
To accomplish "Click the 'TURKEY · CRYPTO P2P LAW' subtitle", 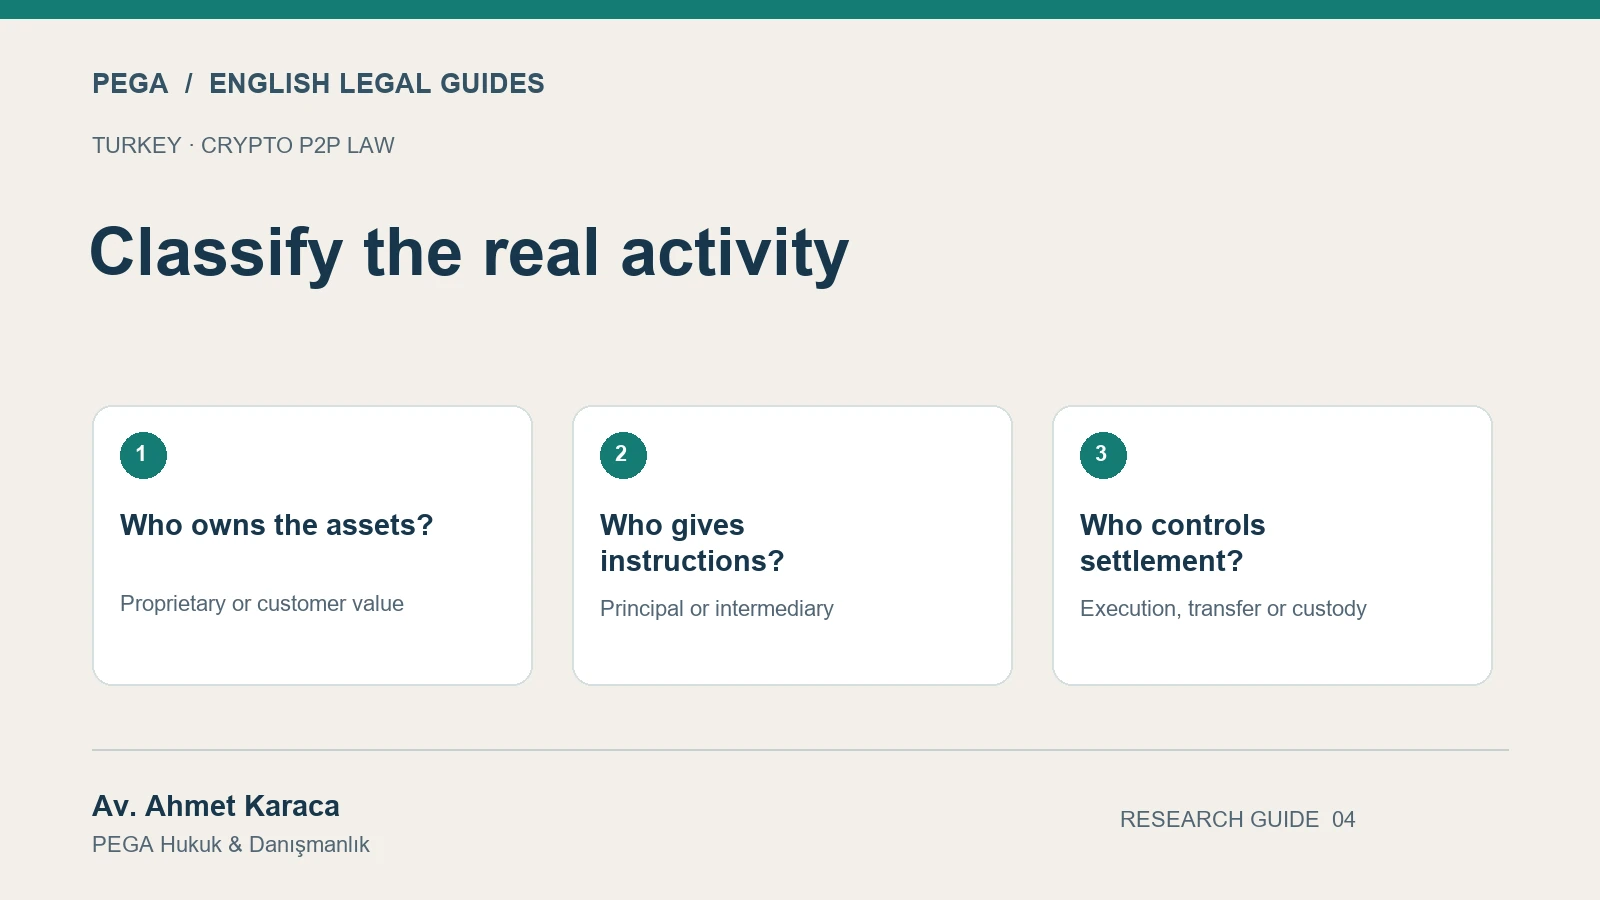I will pyautogui.click(x=243, y=146).
